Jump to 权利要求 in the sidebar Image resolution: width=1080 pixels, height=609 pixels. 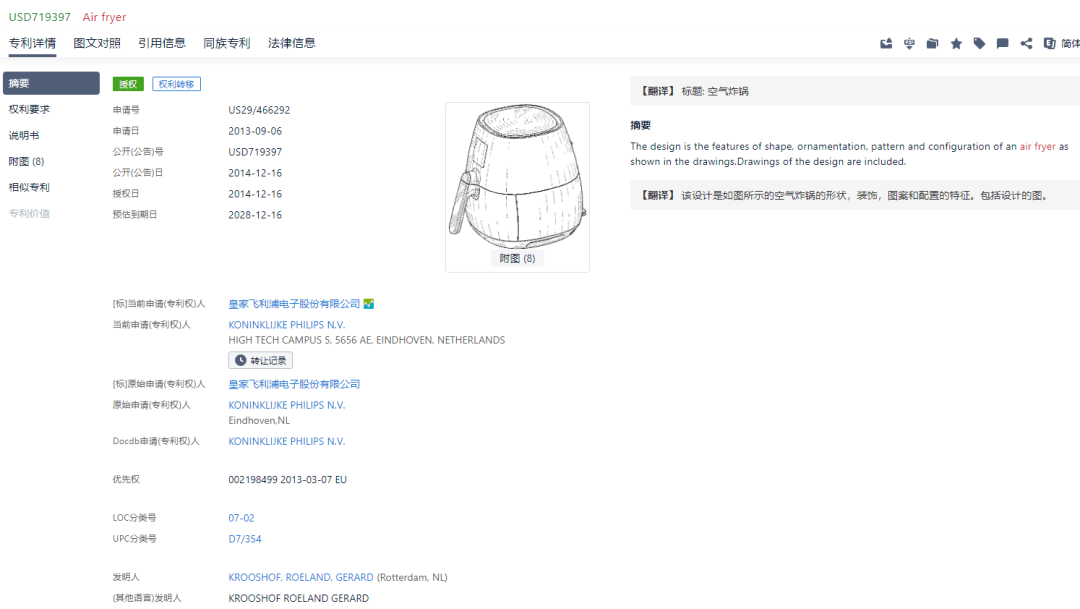(x=29, y=109)
